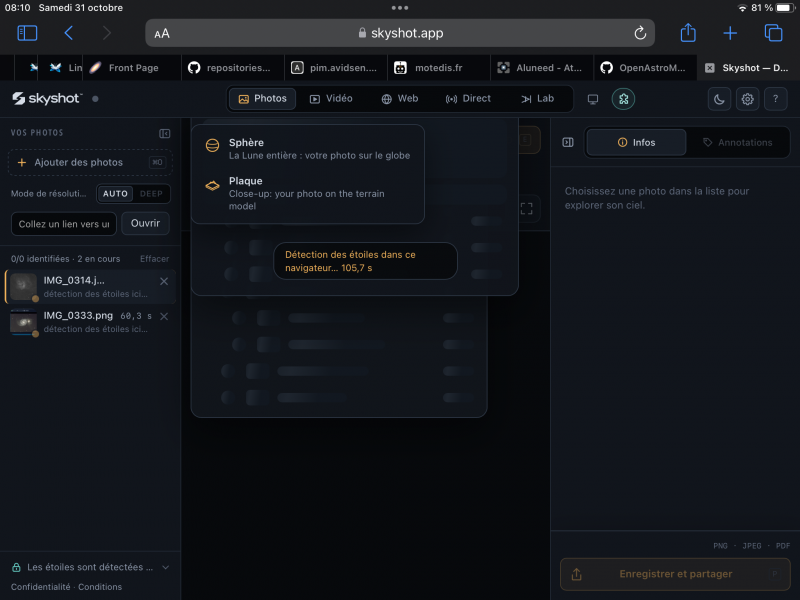Click Ajouter des photos
800x600 pixels.
(x=90, y=162)
